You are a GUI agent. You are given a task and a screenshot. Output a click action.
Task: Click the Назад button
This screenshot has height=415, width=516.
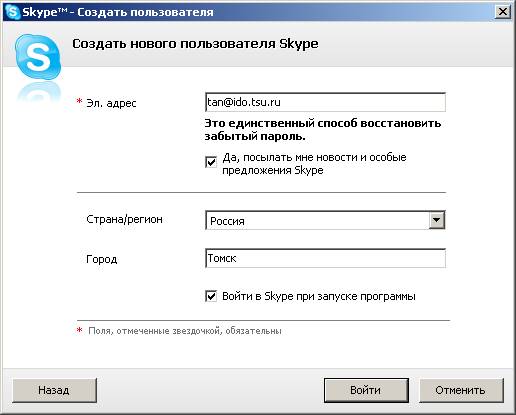(54, 390)
